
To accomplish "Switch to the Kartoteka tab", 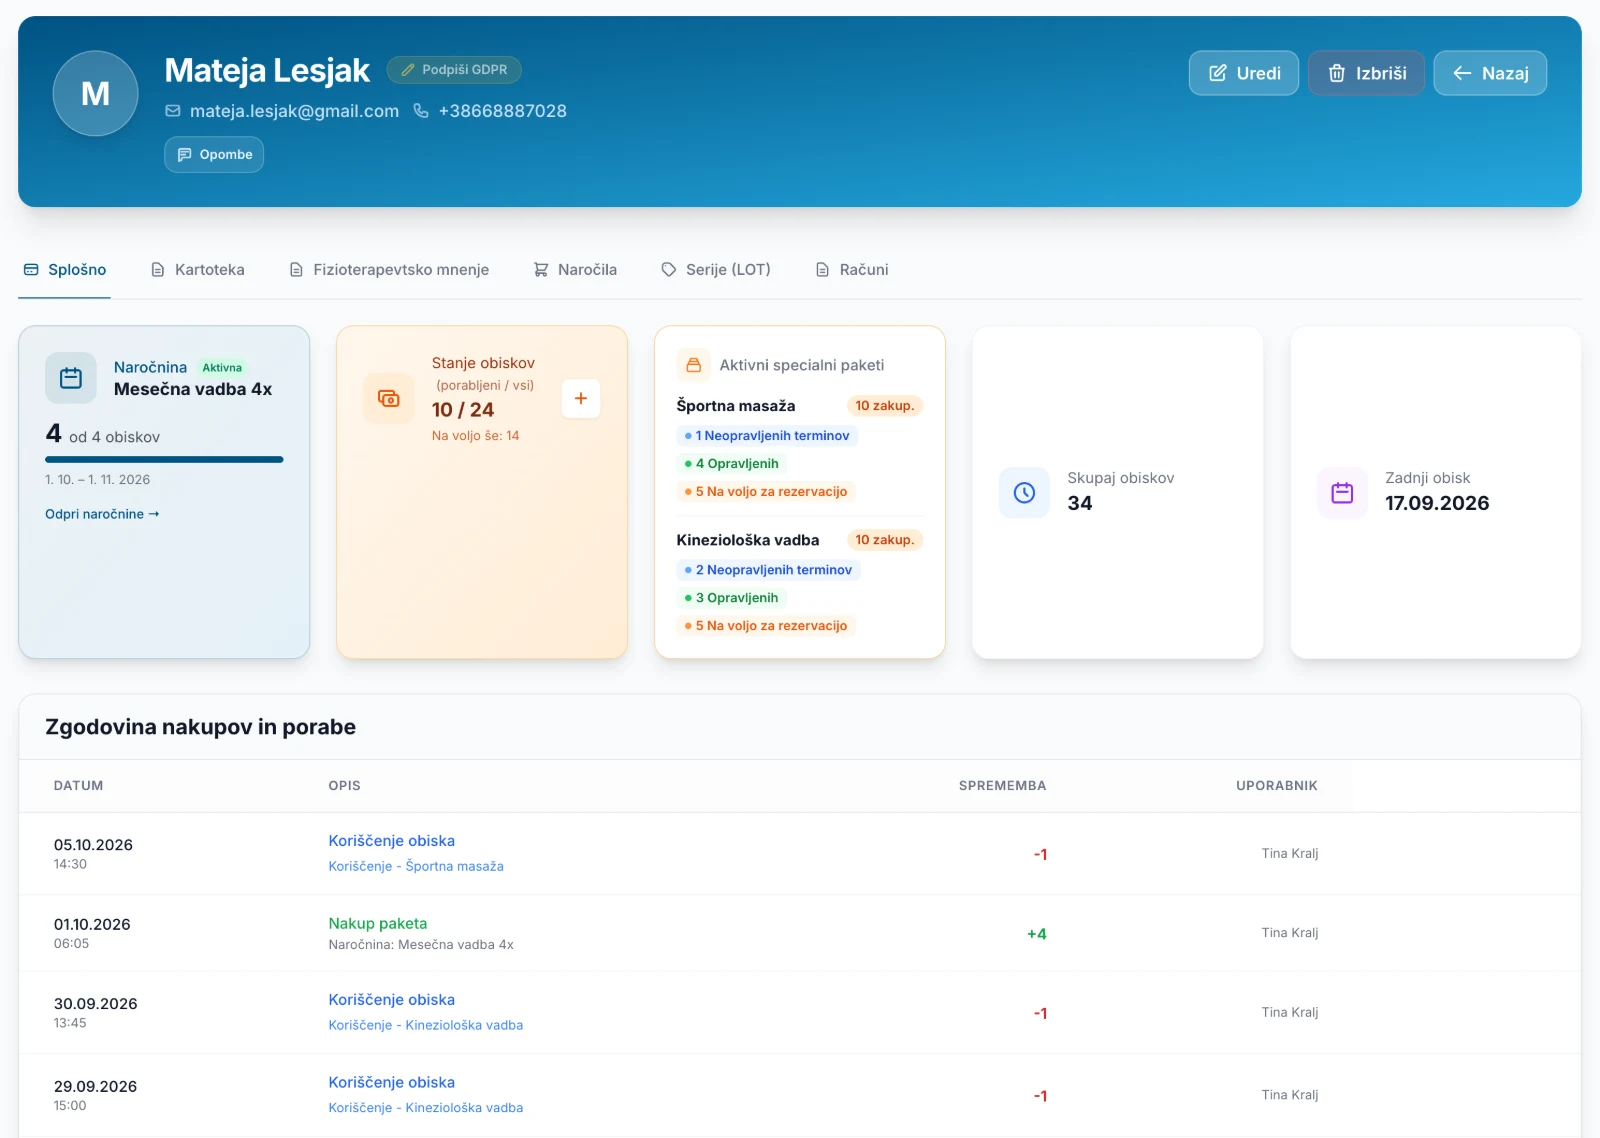I will [x=198, y=270].
